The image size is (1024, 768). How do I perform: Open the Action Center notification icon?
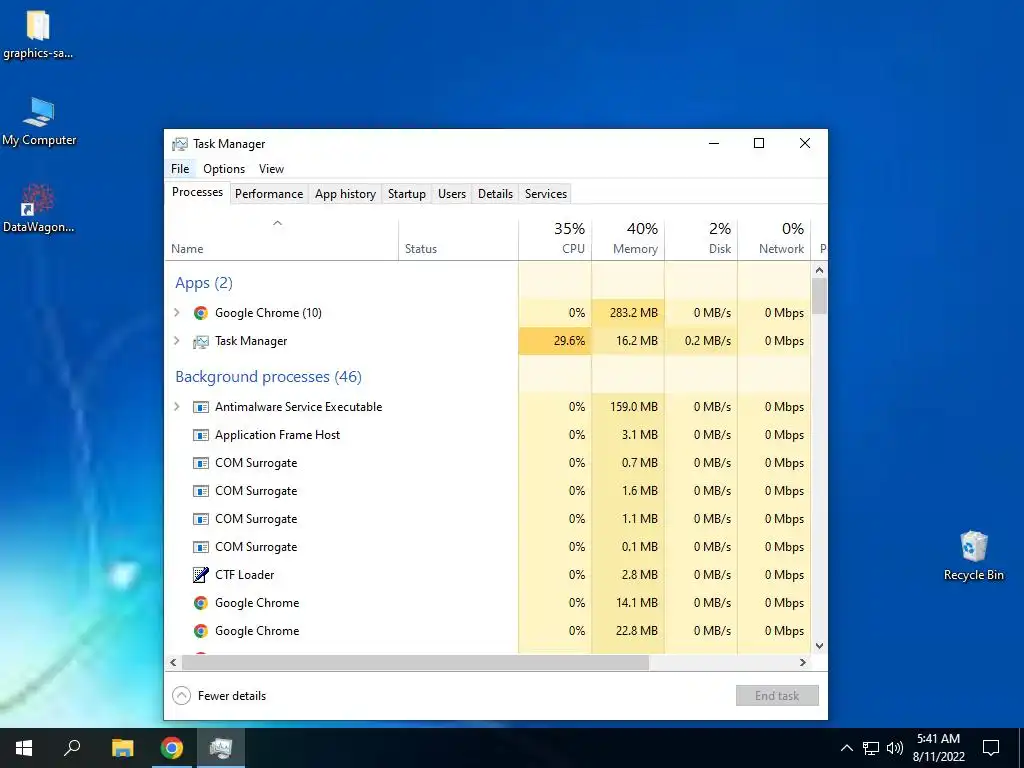pos(991,748)
